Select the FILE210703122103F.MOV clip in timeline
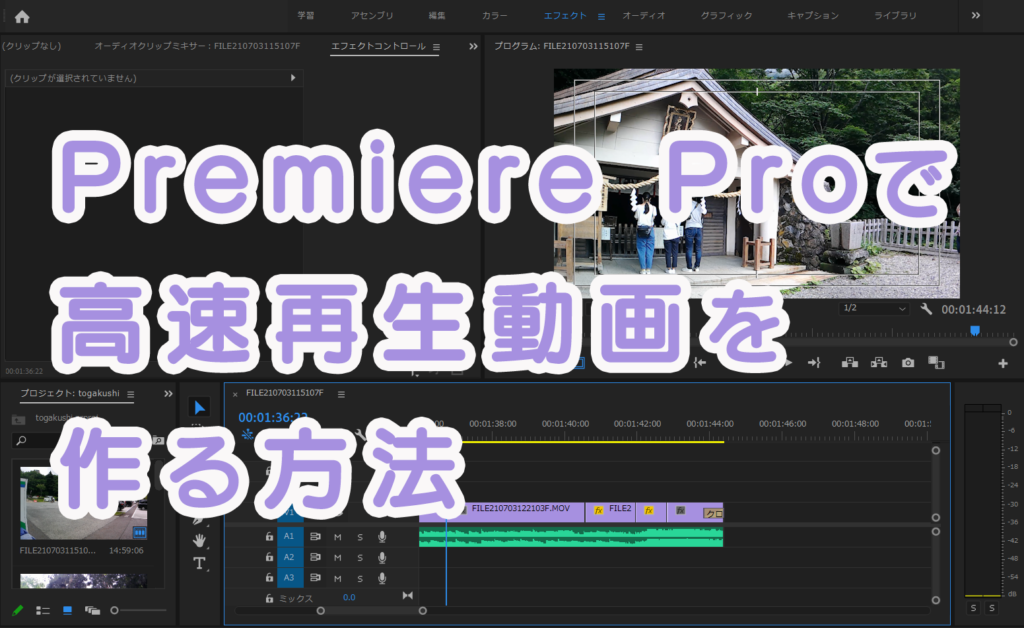 click(519, 512)
